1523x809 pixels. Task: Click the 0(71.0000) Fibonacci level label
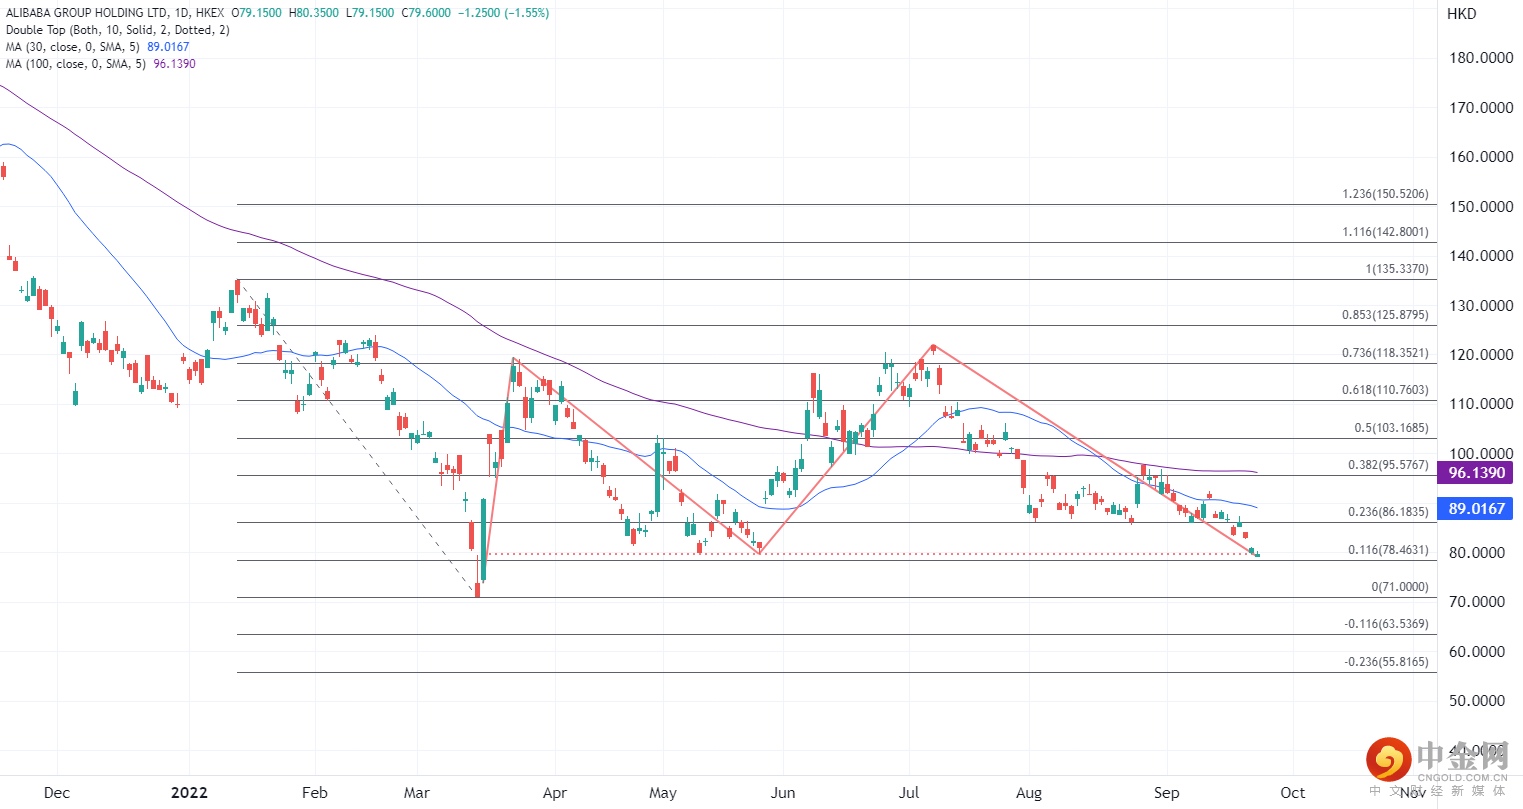tap(1400, 587)
